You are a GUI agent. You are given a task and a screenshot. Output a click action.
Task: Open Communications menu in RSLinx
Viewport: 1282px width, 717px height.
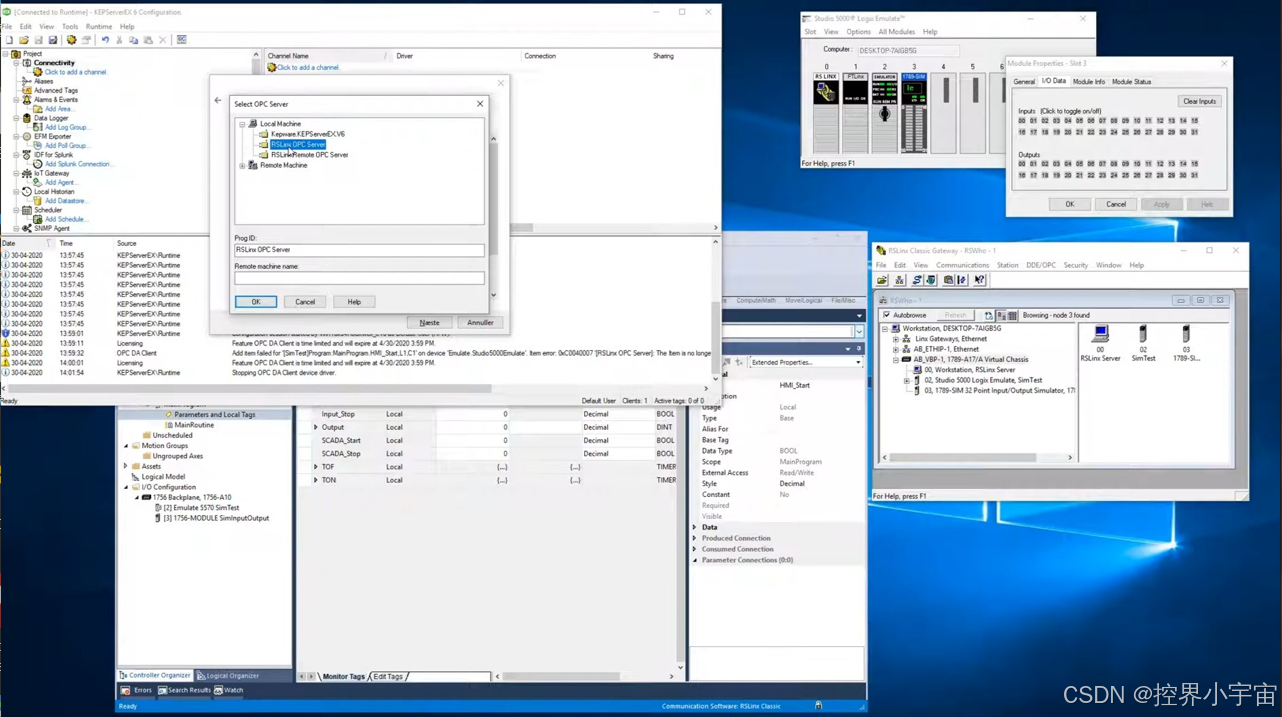pyautogui.click(x=962, y=265)
